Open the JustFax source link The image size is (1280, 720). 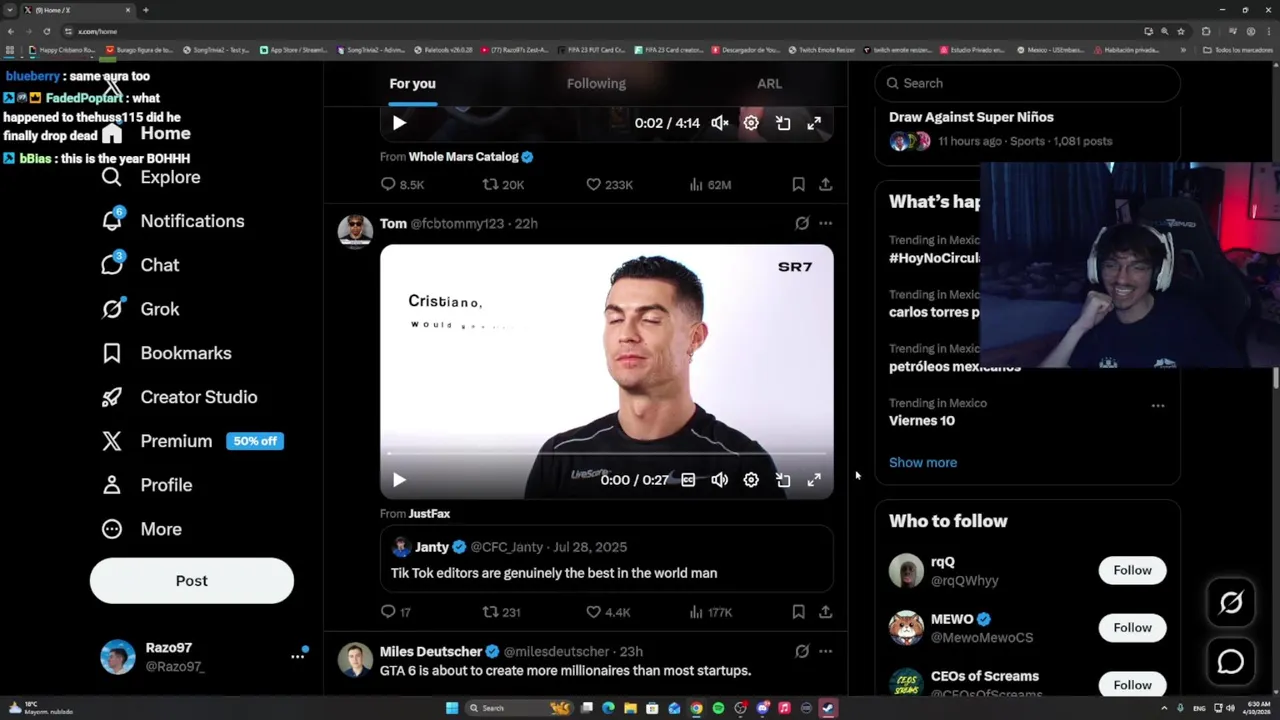point(429,514)
